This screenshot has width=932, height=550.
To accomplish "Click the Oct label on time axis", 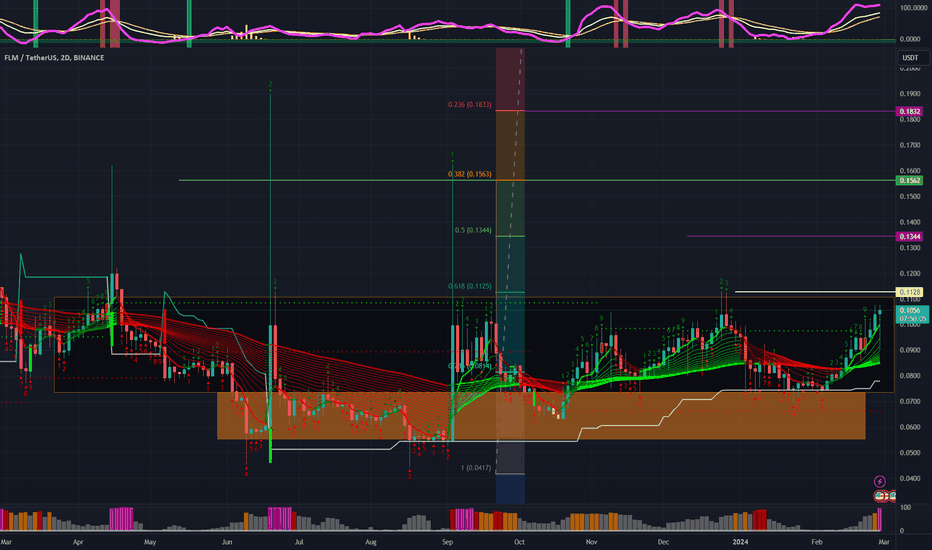I will point(519,542).
